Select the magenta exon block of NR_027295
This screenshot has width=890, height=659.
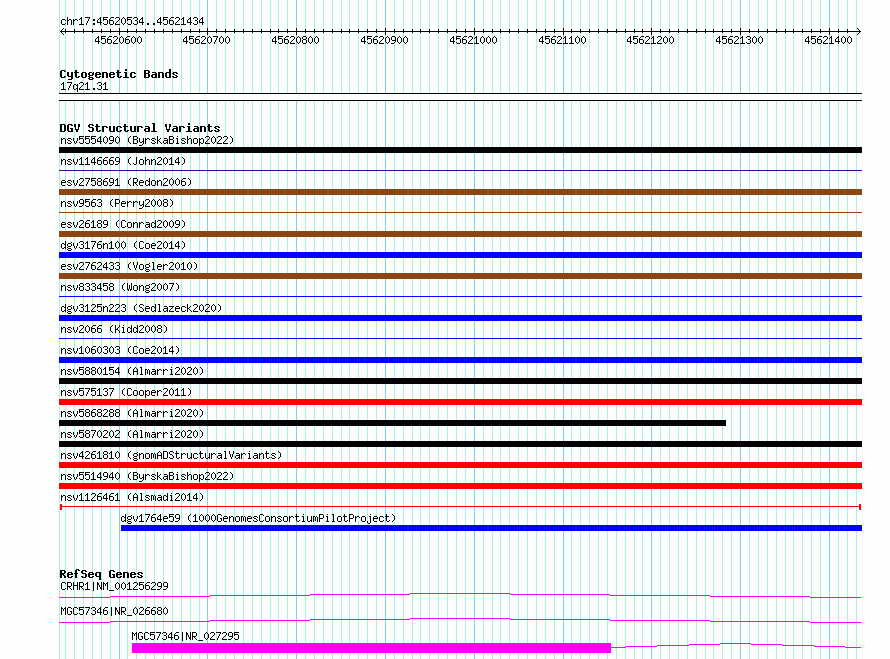pos(371,648)
